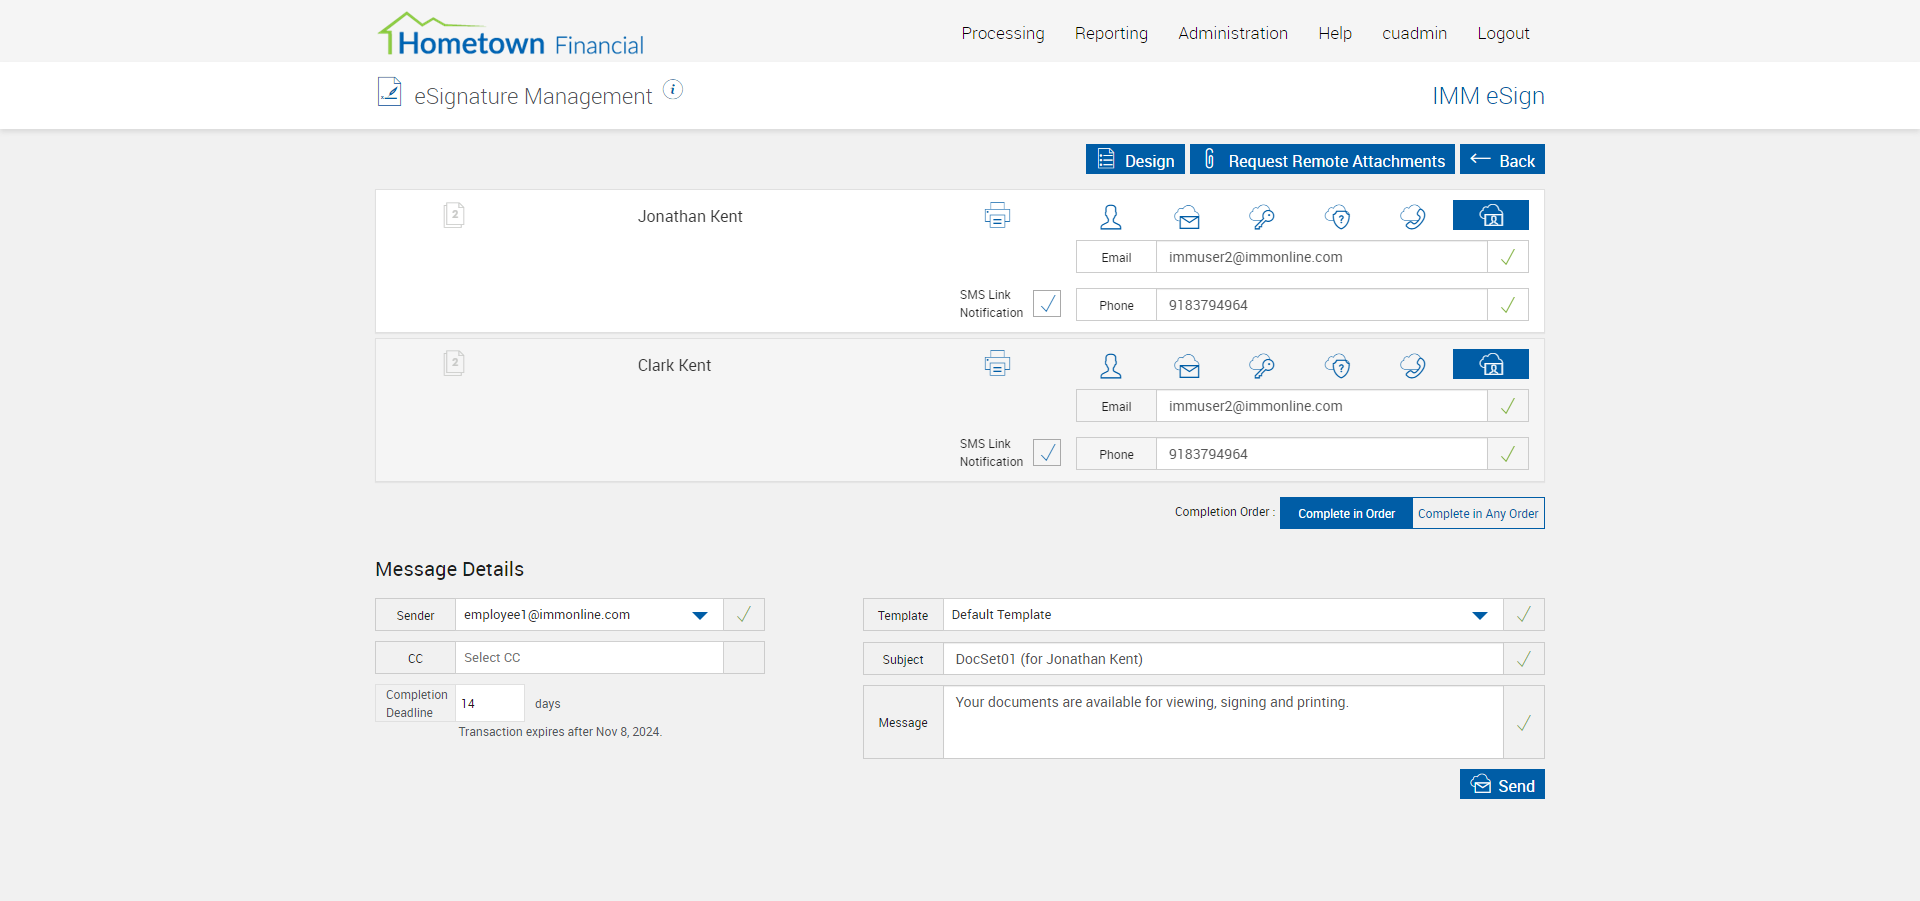Open the Select CC field list

[x=589, y=658]
